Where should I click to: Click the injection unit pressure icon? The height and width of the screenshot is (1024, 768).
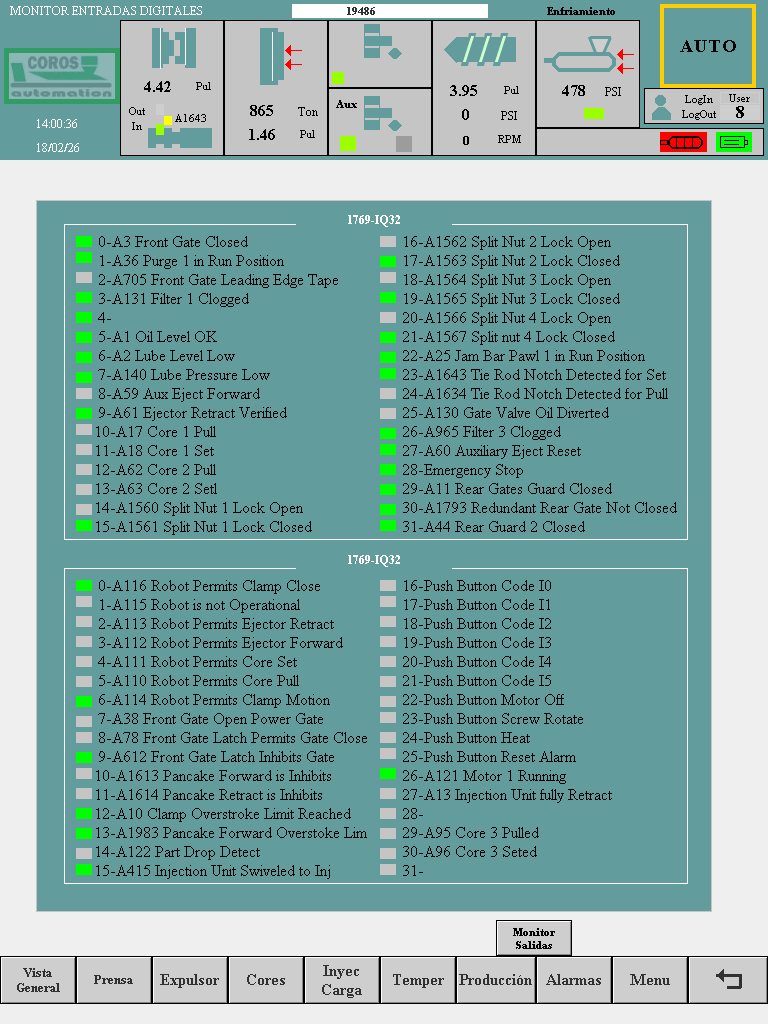(588, 62)
